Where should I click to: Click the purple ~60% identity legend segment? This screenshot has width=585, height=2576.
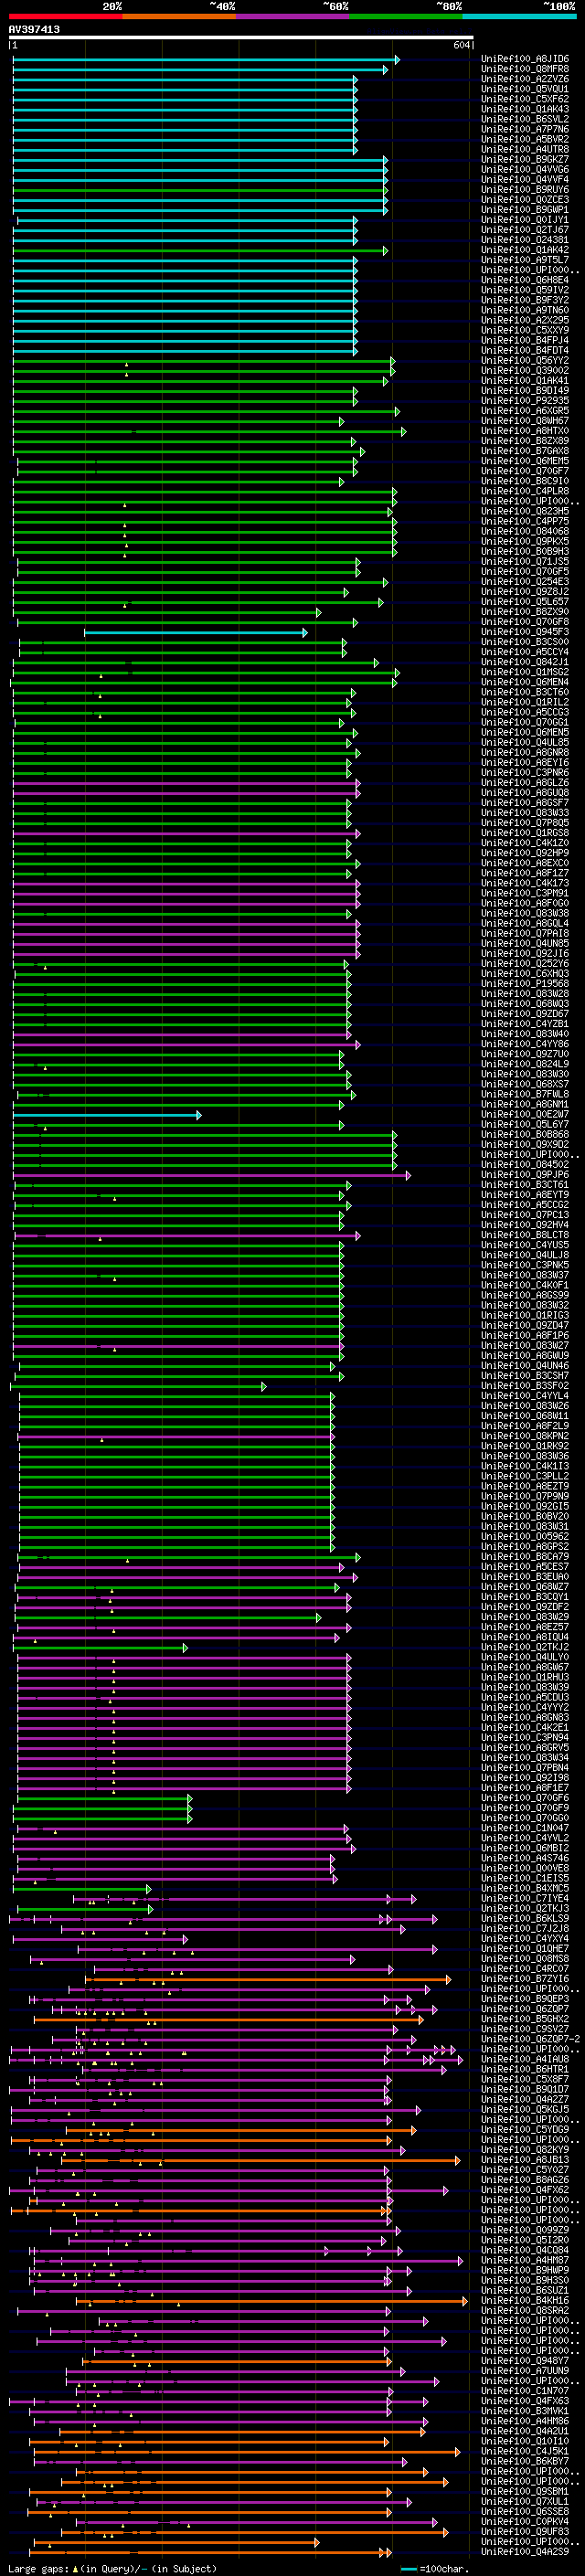click(293, 16)
